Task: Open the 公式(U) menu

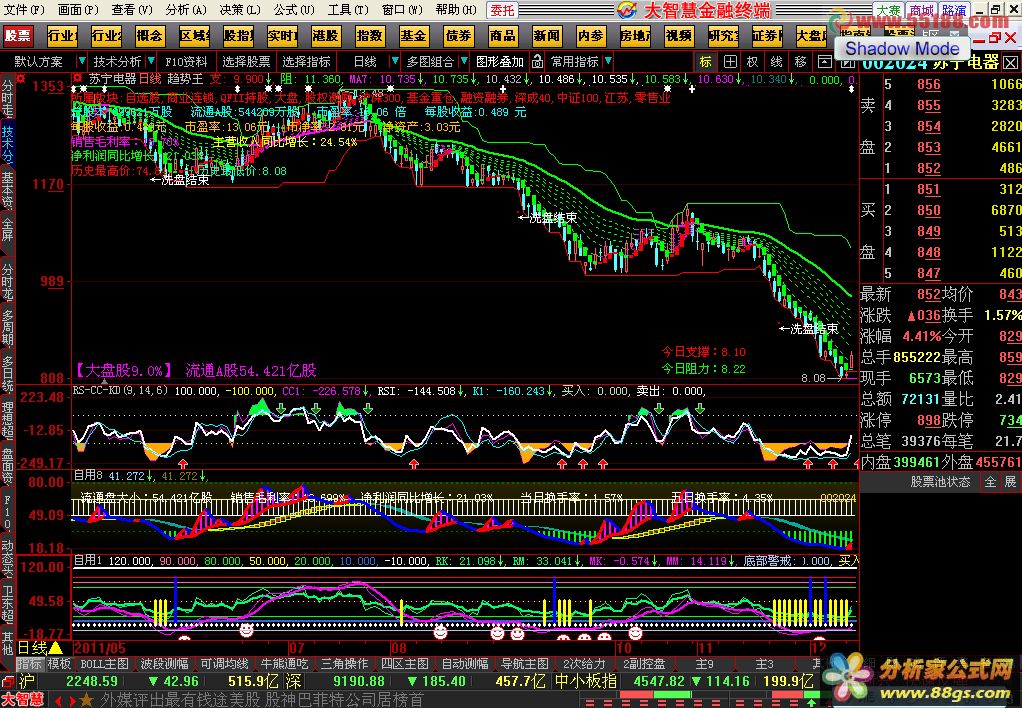Action: pyautogui.click(x=293, y=9)
